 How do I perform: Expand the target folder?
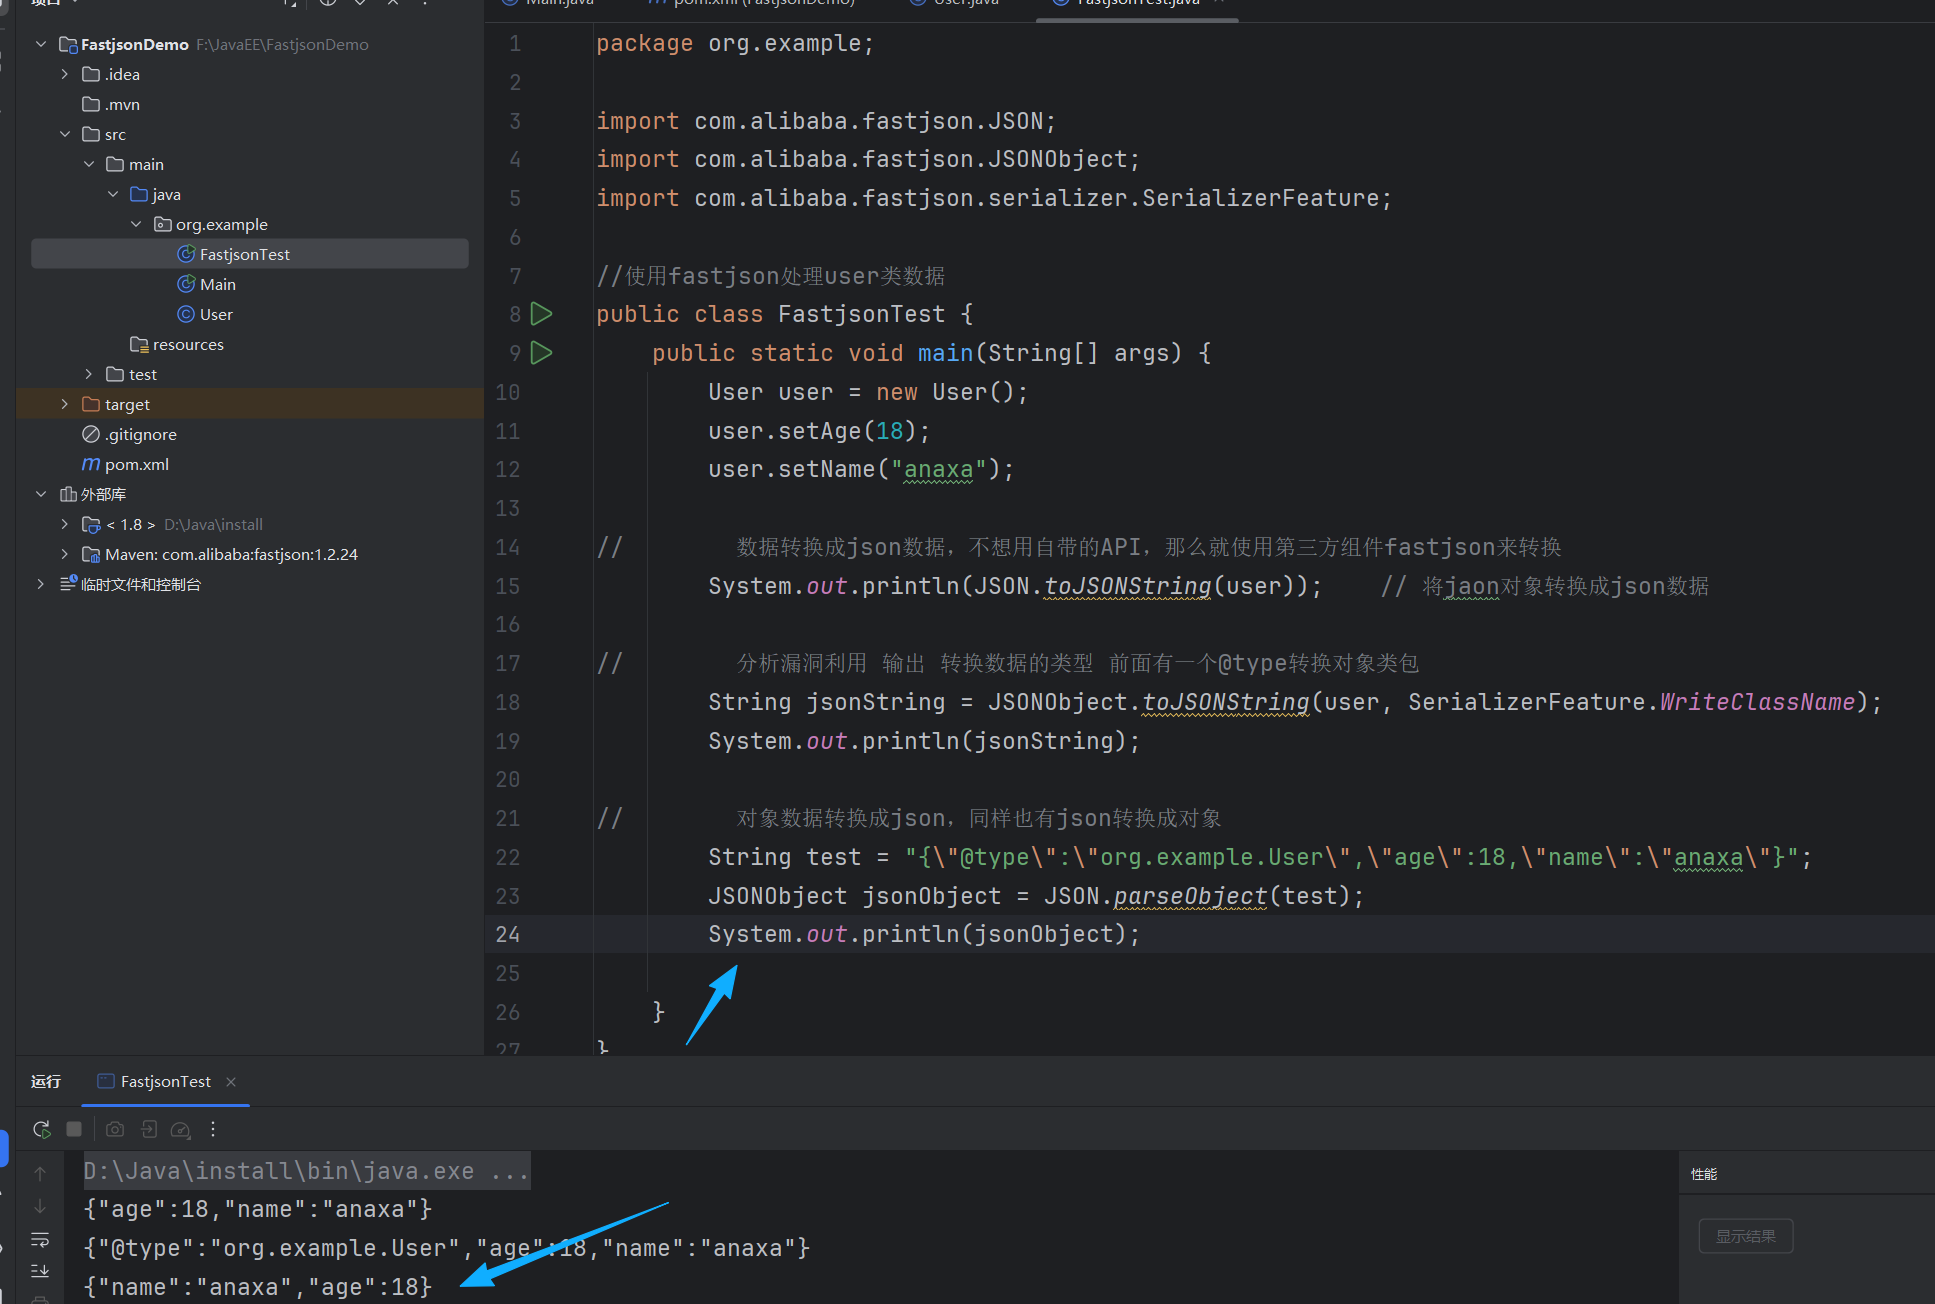(x=65, y=404)
